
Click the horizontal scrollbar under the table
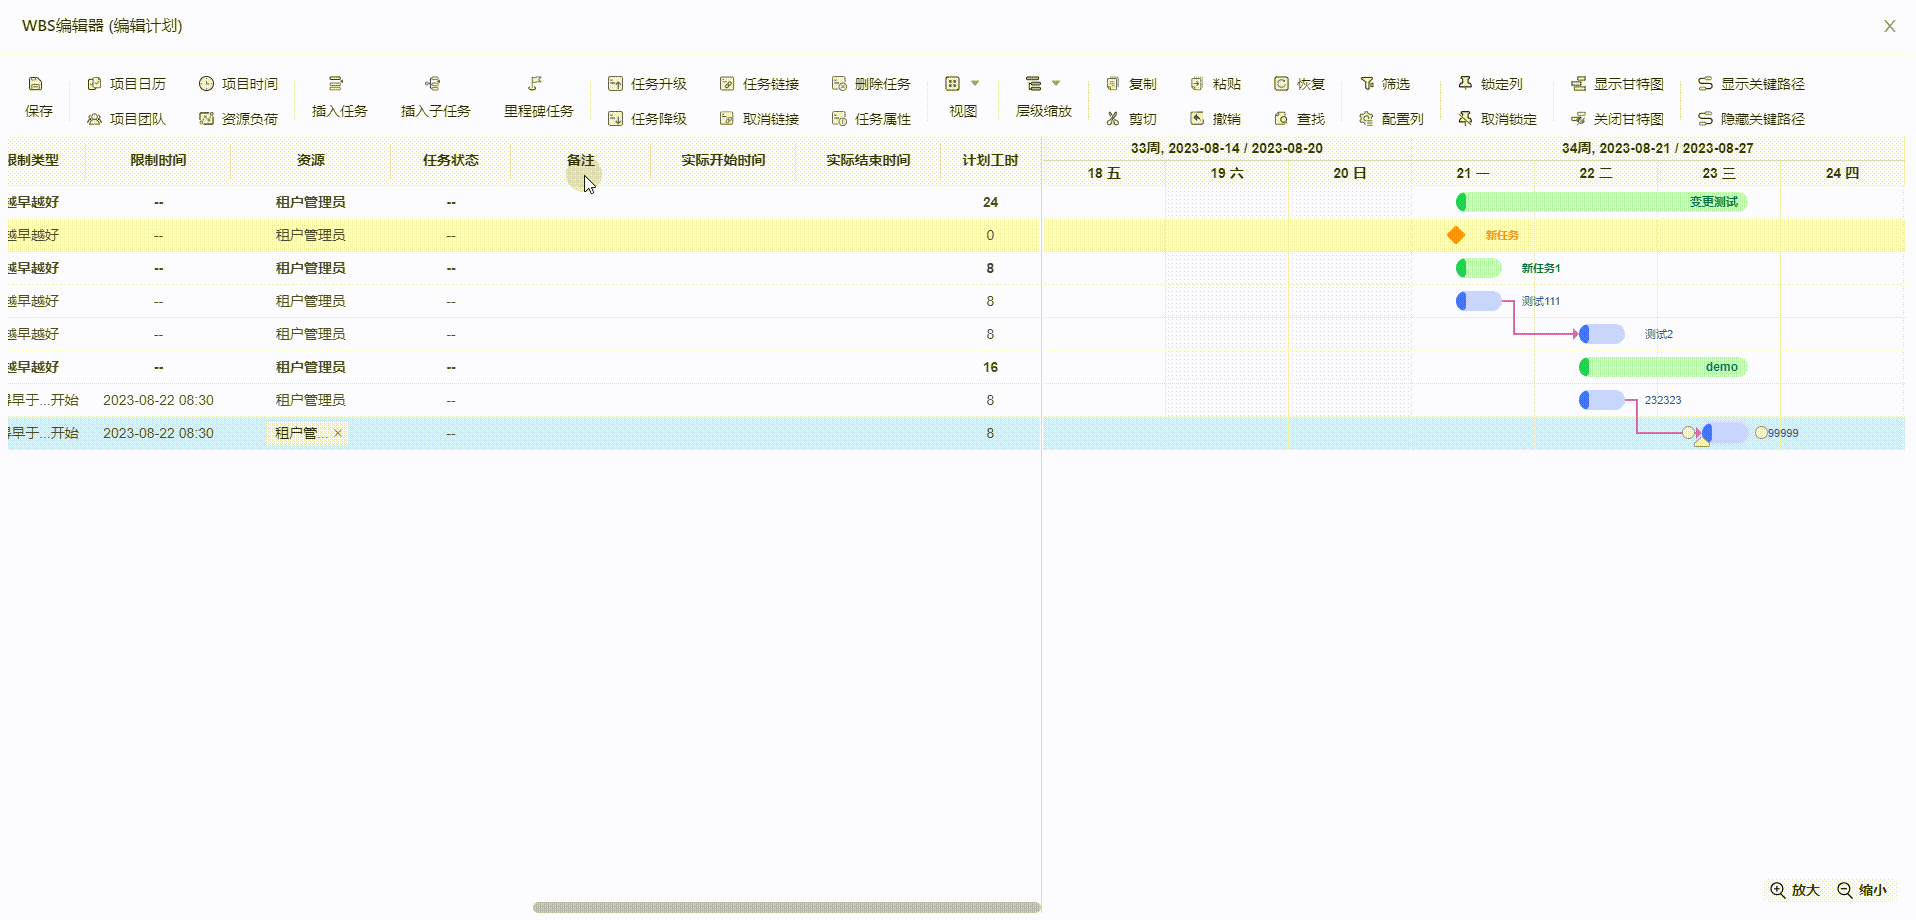coord(786,908)
